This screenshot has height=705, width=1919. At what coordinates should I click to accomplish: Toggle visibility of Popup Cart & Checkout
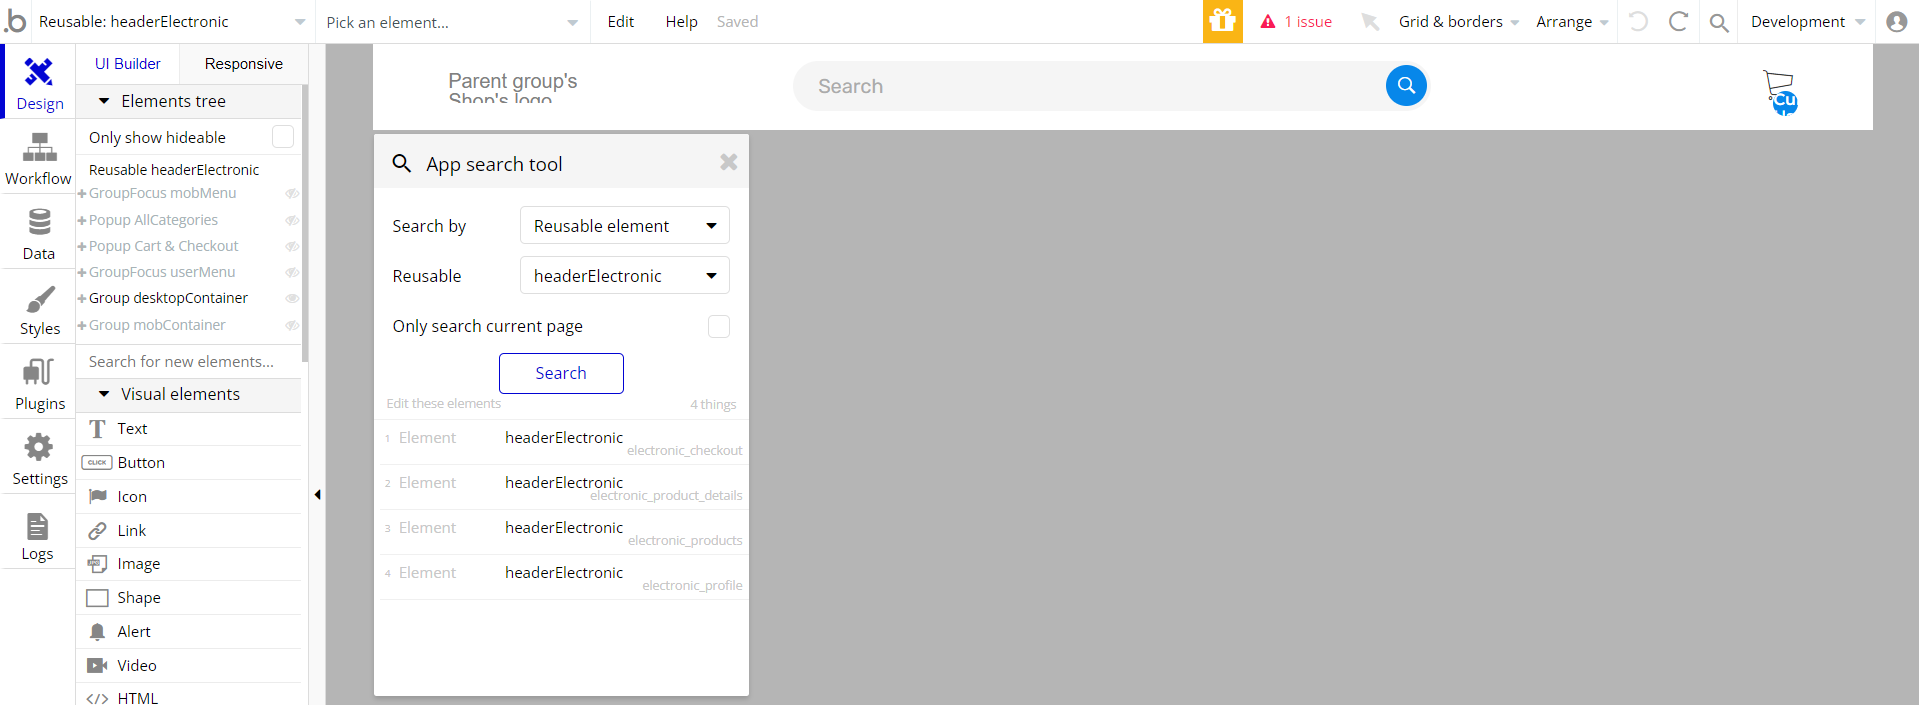click(292, 246)
